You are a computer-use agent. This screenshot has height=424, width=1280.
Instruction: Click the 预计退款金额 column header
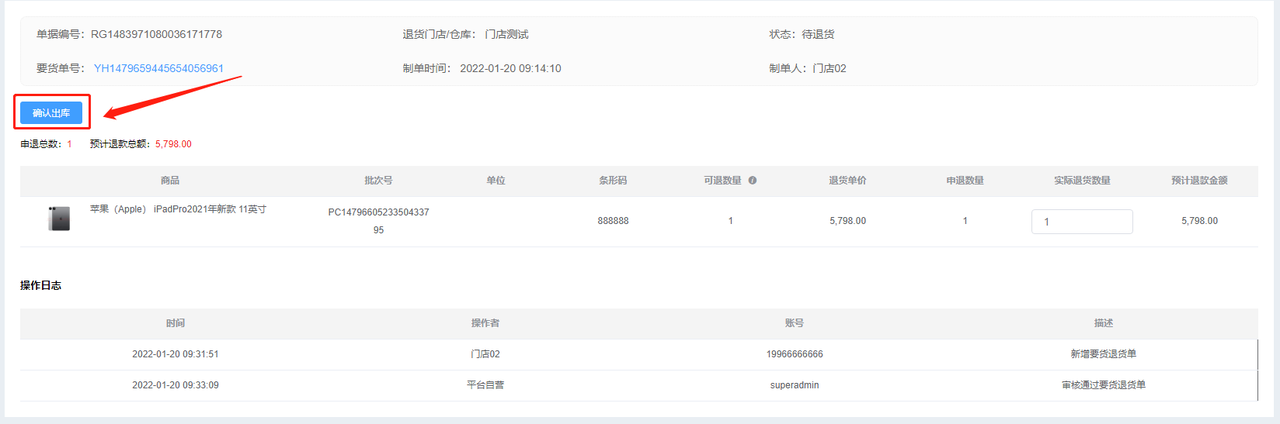pos(1199,181)
